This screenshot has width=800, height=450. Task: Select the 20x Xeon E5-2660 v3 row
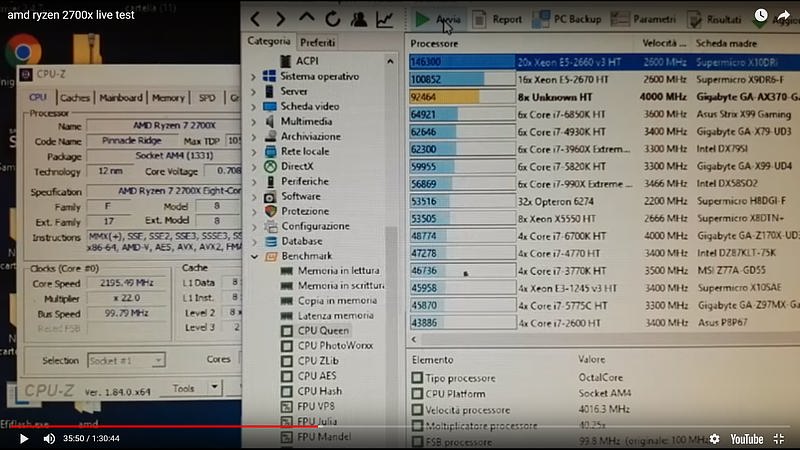tap(604, 62)
